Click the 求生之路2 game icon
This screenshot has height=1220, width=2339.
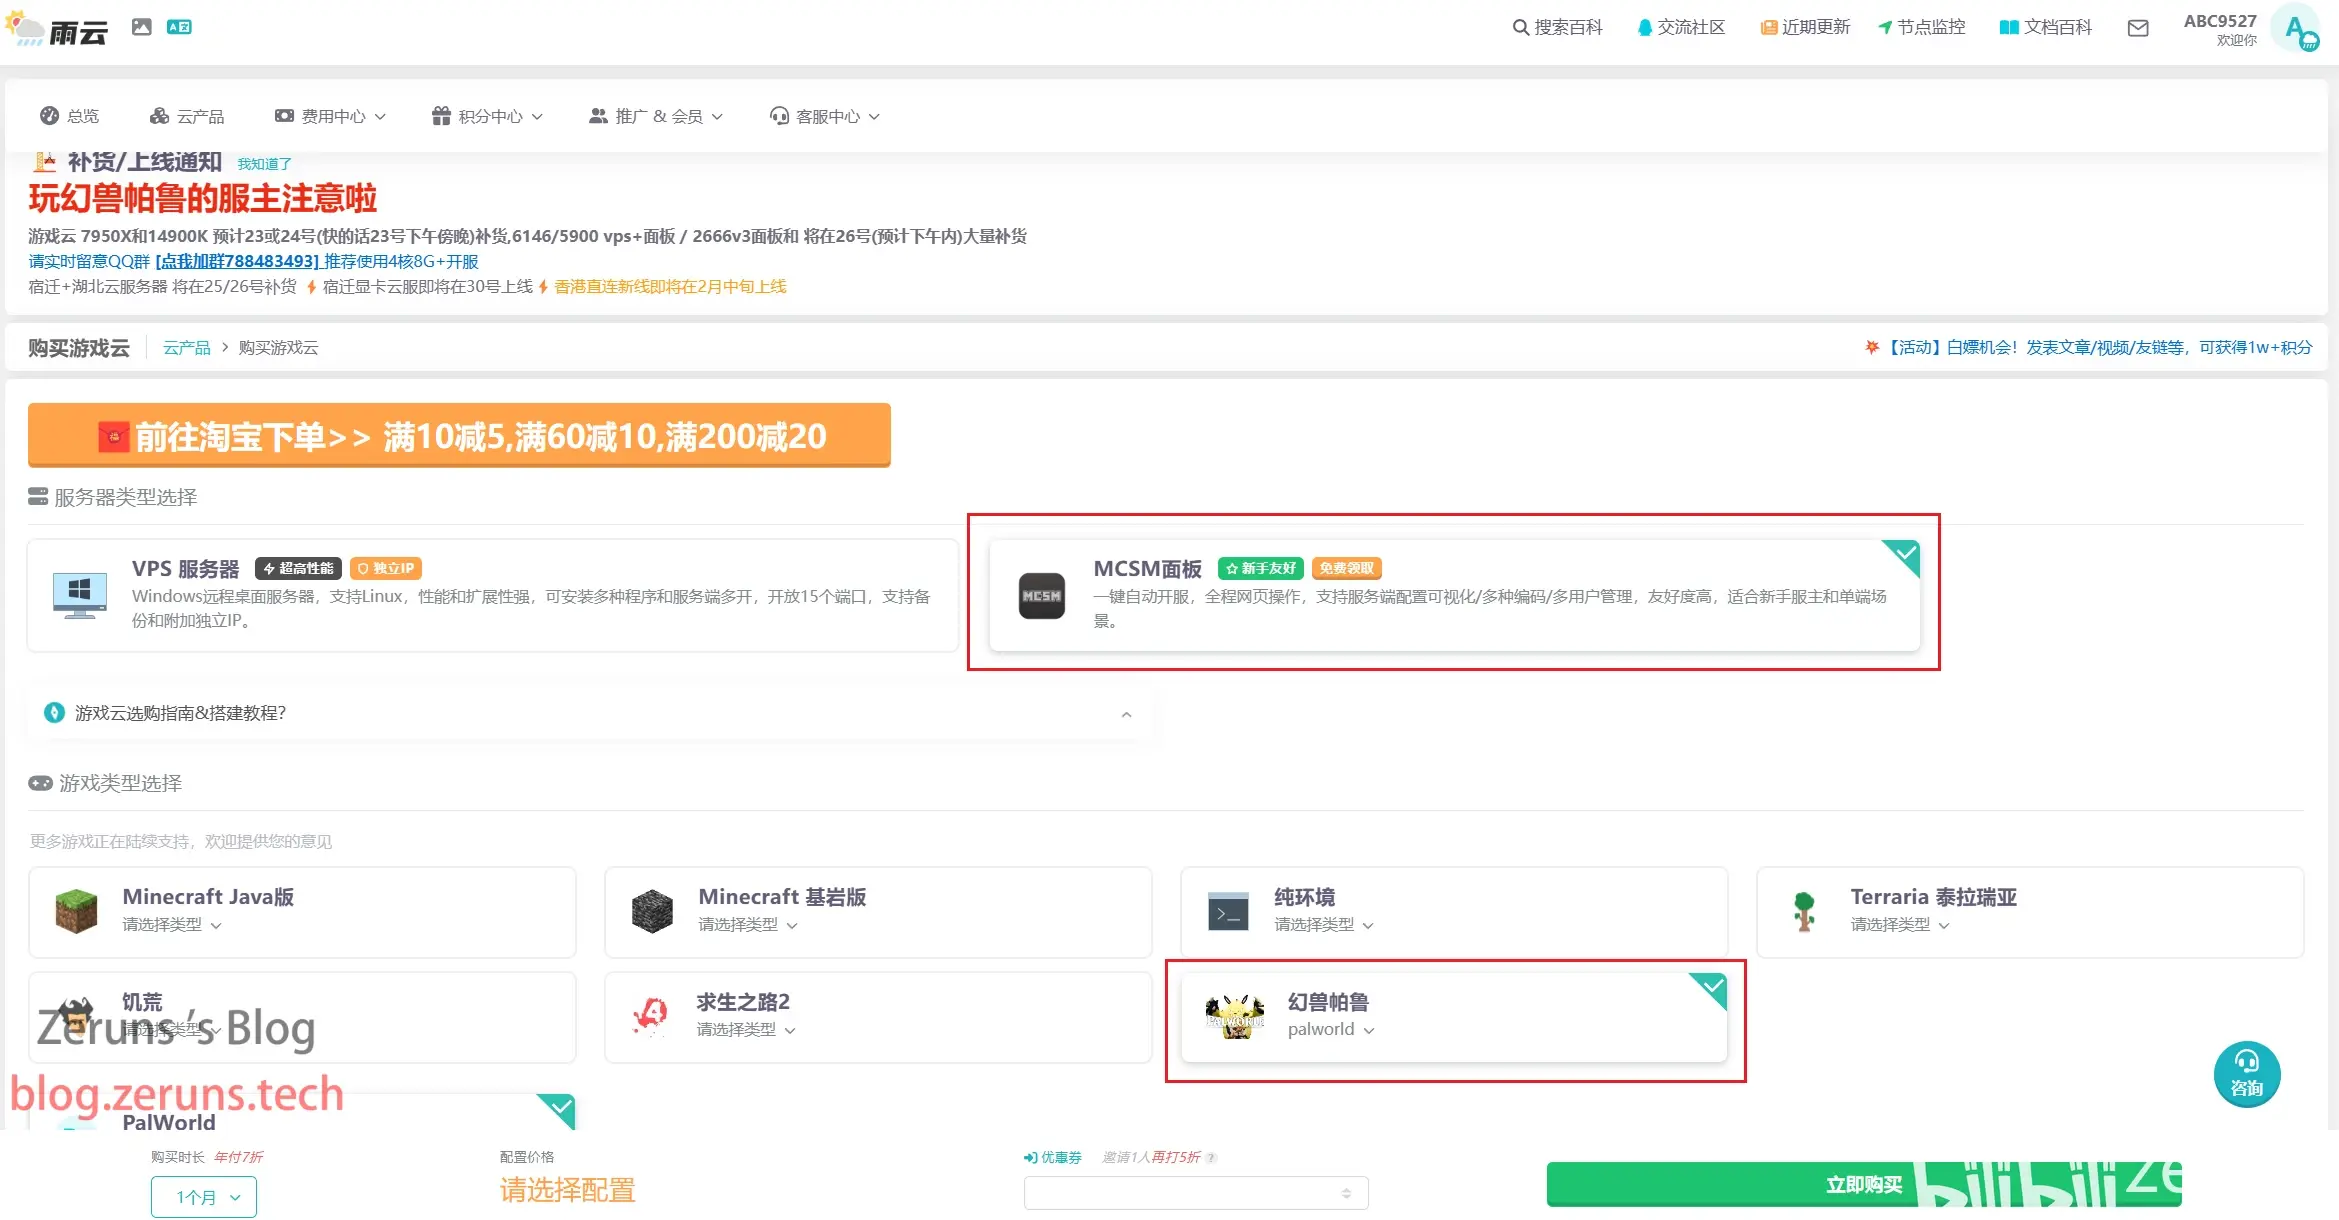click(x=651, y=1016)
